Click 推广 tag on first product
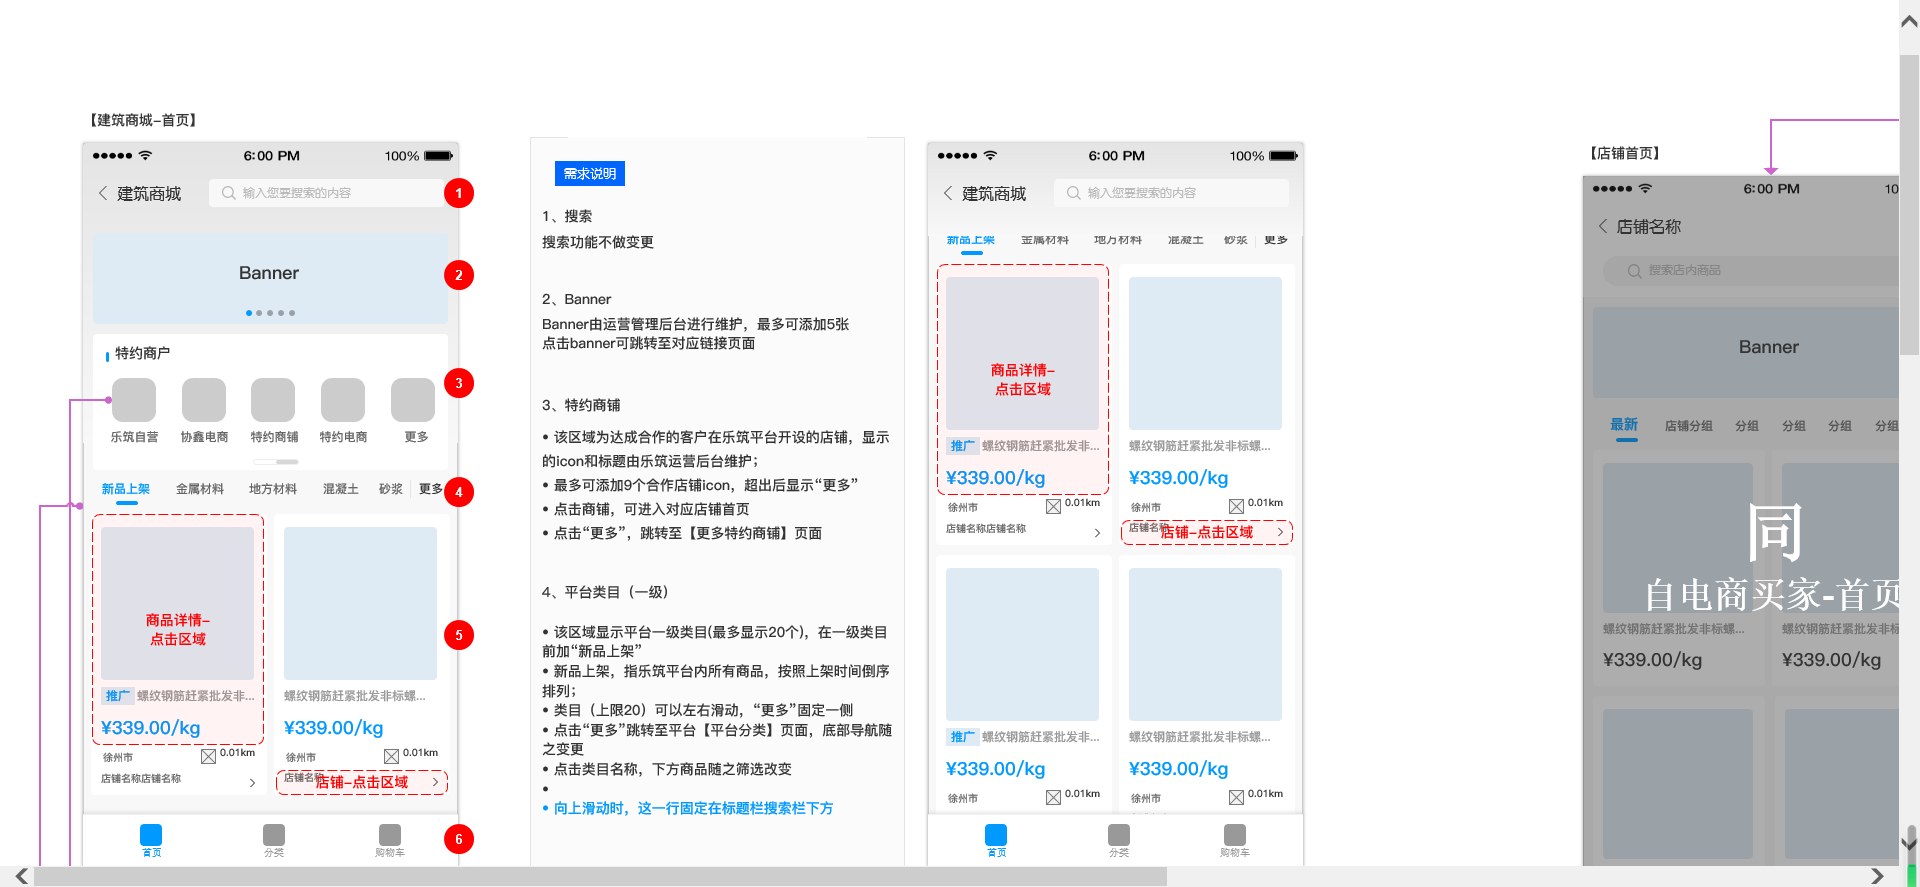 [117, 696]
